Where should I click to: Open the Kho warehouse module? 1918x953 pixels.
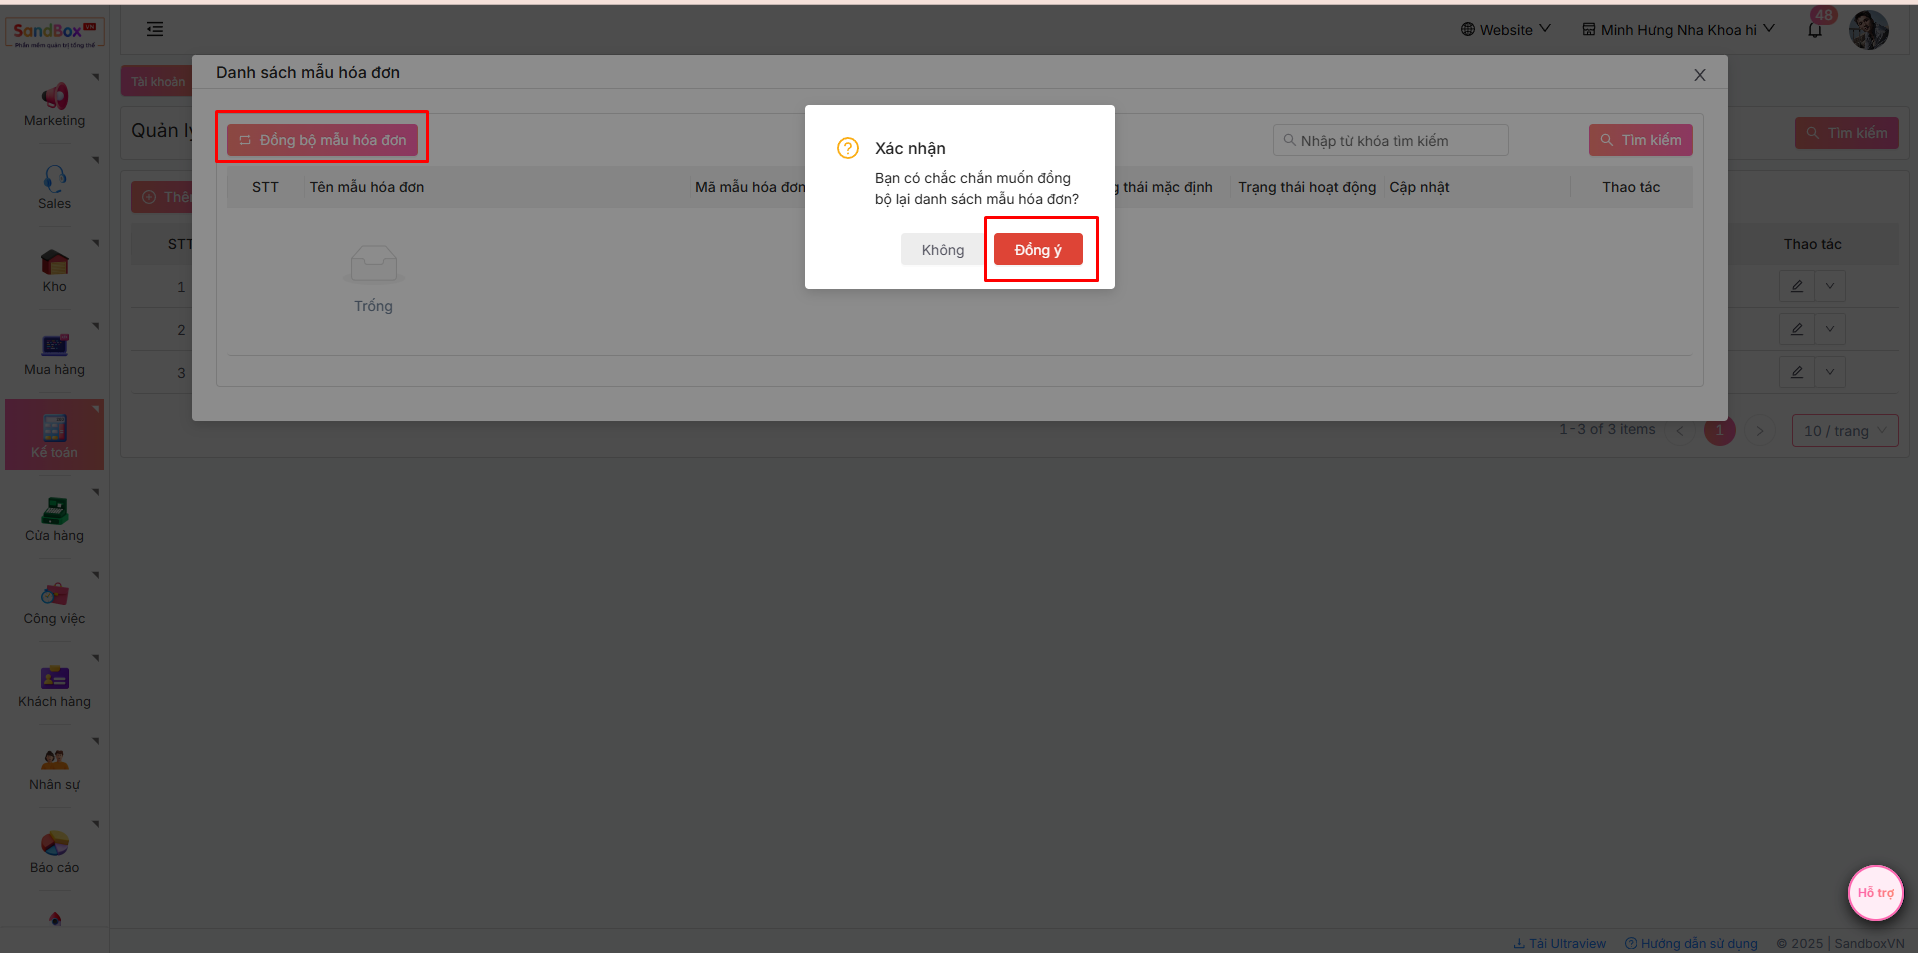coord(54,271)
